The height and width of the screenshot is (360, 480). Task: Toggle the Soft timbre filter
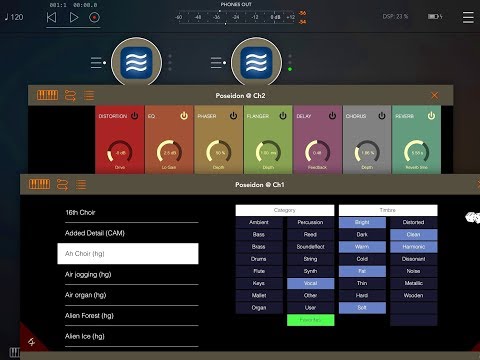click(362, 308)
